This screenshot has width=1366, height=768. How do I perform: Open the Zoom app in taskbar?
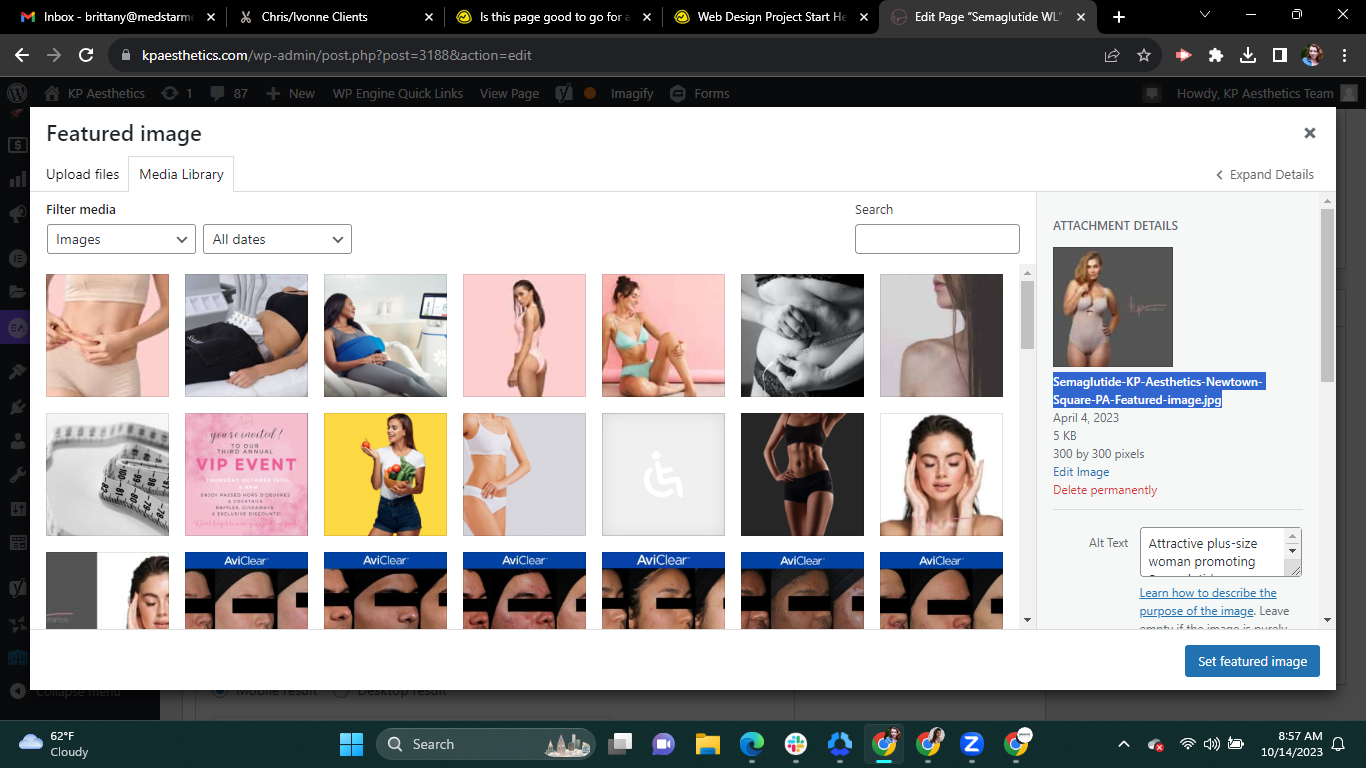(970, 744)
